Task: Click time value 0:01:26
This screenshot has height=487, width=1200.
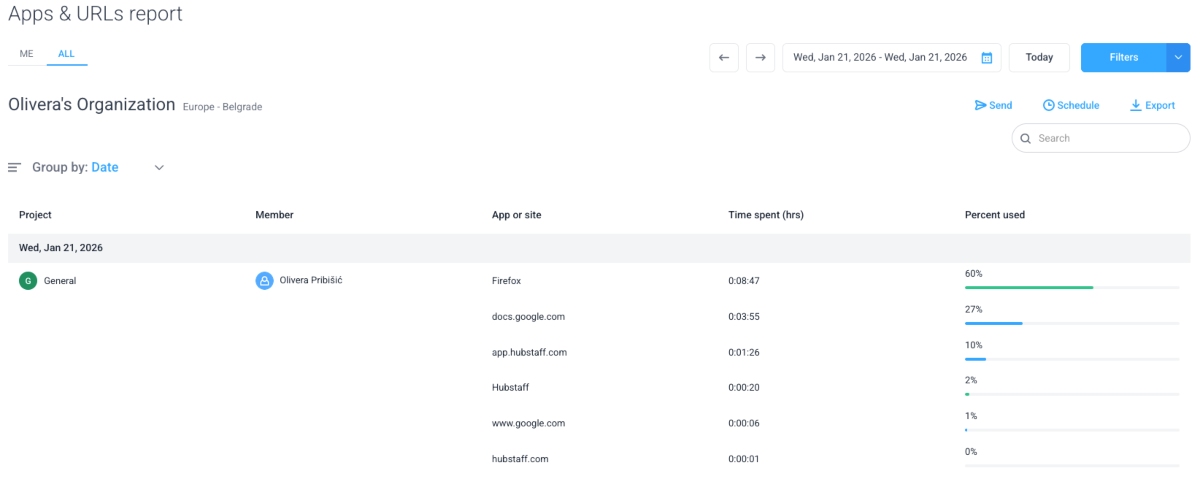Action: (745, 352)
